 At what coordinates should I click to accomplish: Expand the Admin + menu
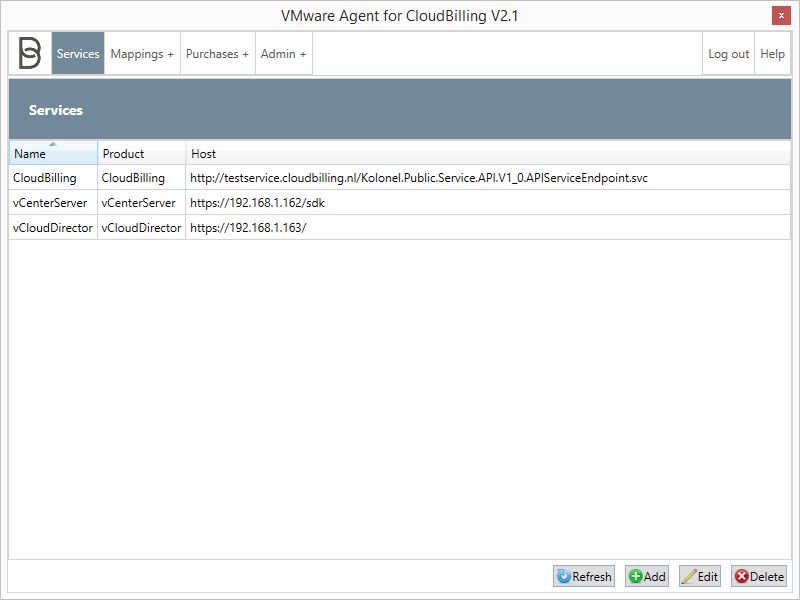284,54
